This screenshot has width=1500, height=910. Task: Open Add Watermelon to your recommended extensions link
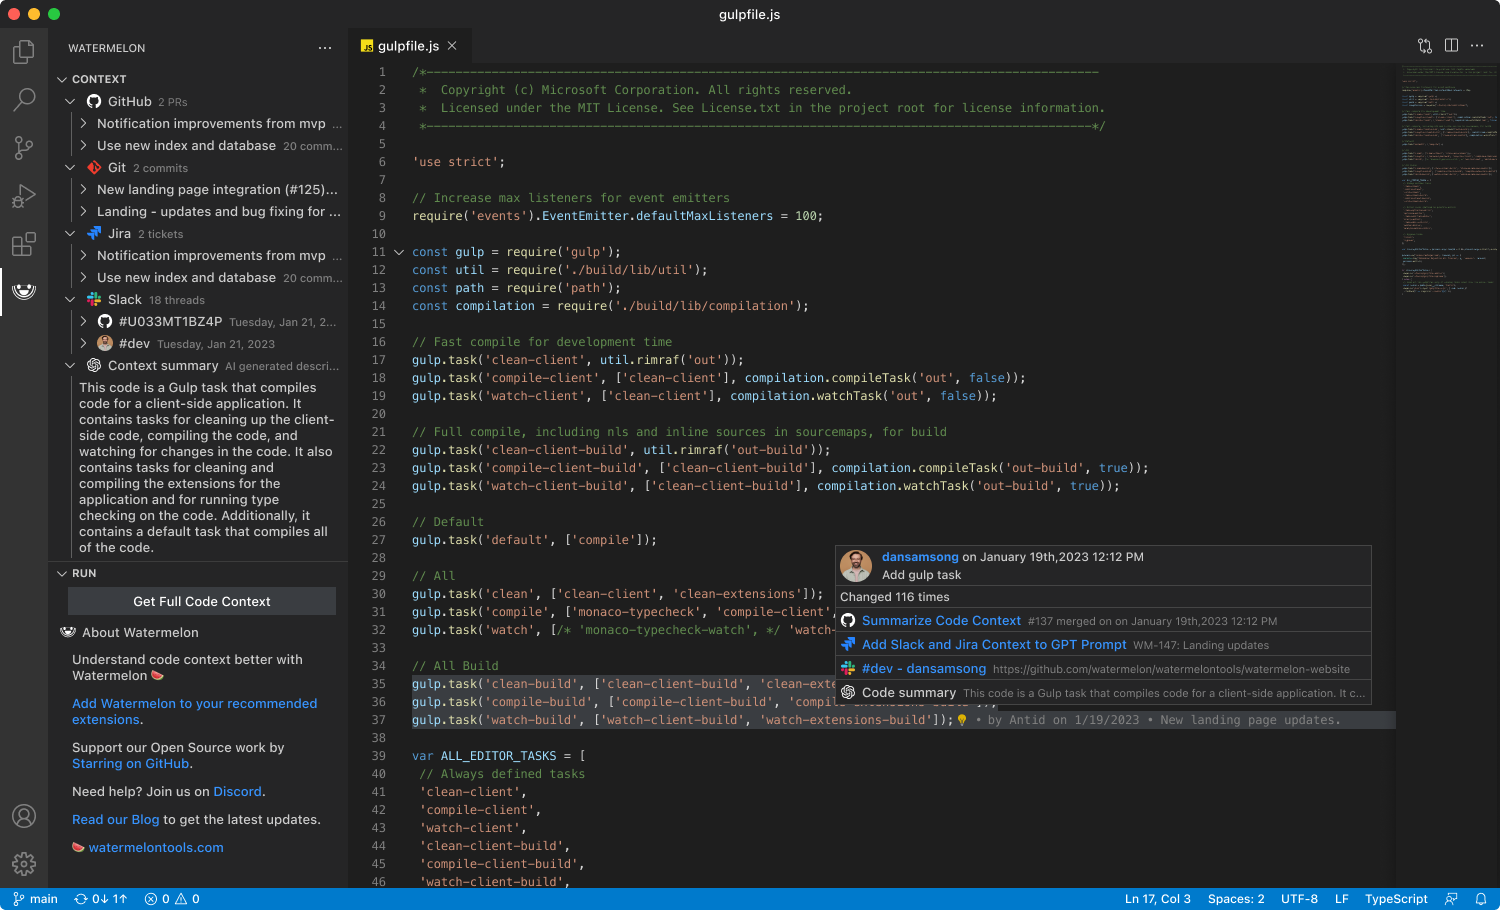pyautogui.click(x=194, y=711)
